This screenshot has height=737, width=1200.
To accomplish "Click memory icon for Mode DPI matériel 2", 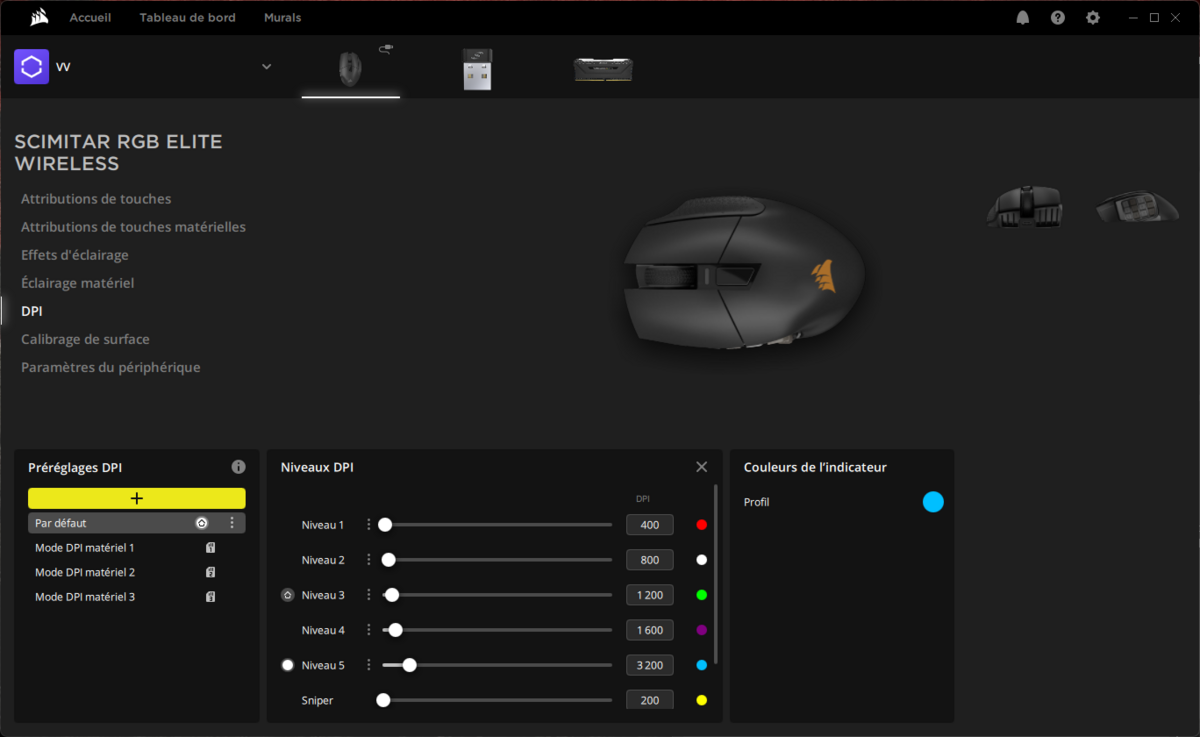I will [x=211, y=573].
